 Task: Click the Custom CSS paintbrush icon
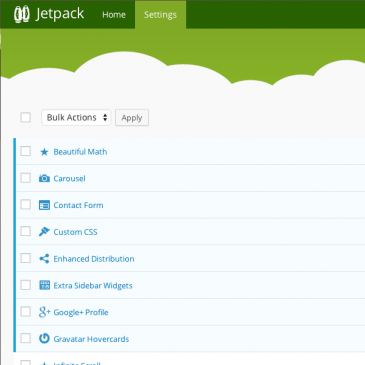tap(44, 231)
